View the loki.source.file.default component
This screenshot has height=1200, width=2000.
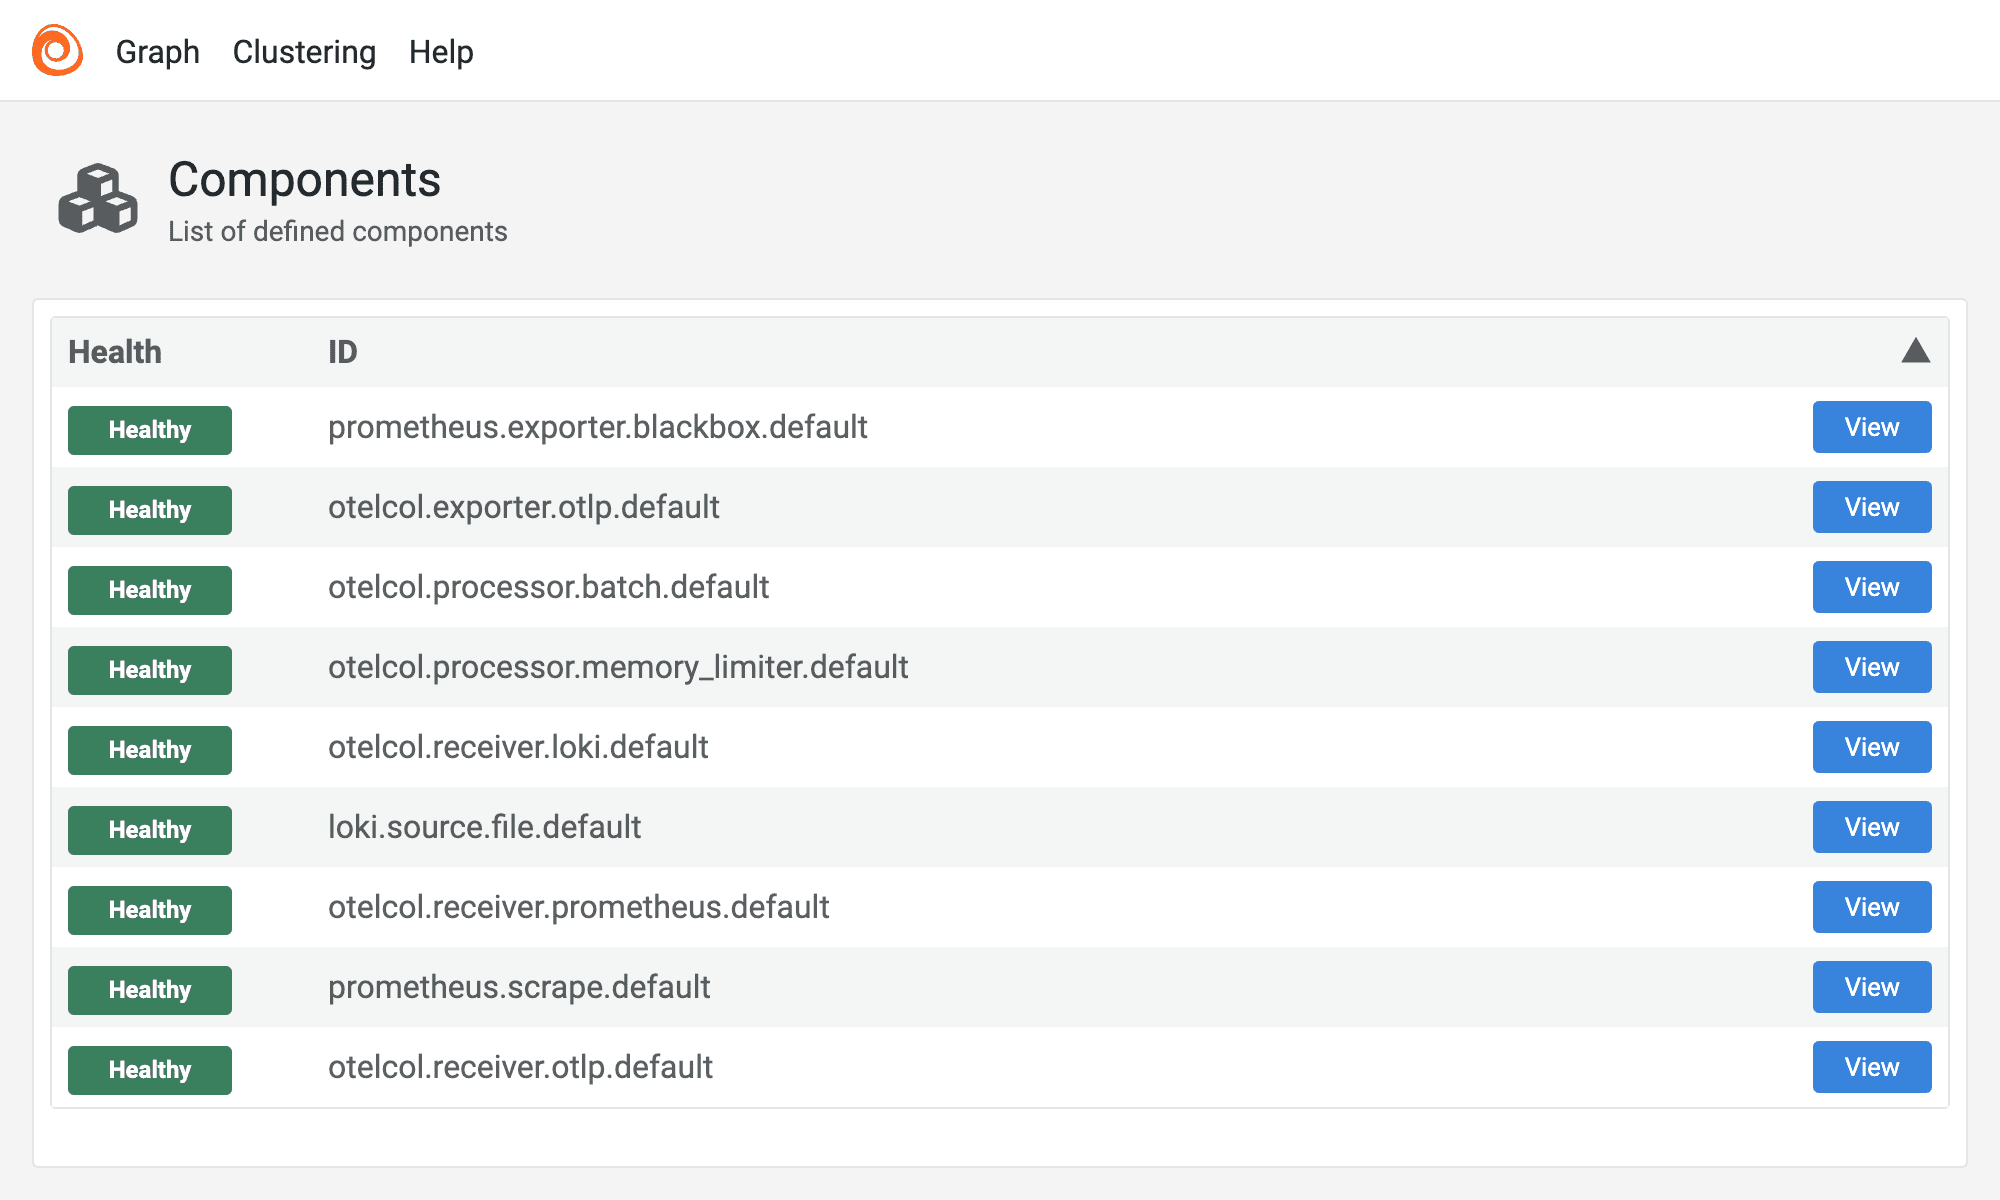tap(1871, 827)
